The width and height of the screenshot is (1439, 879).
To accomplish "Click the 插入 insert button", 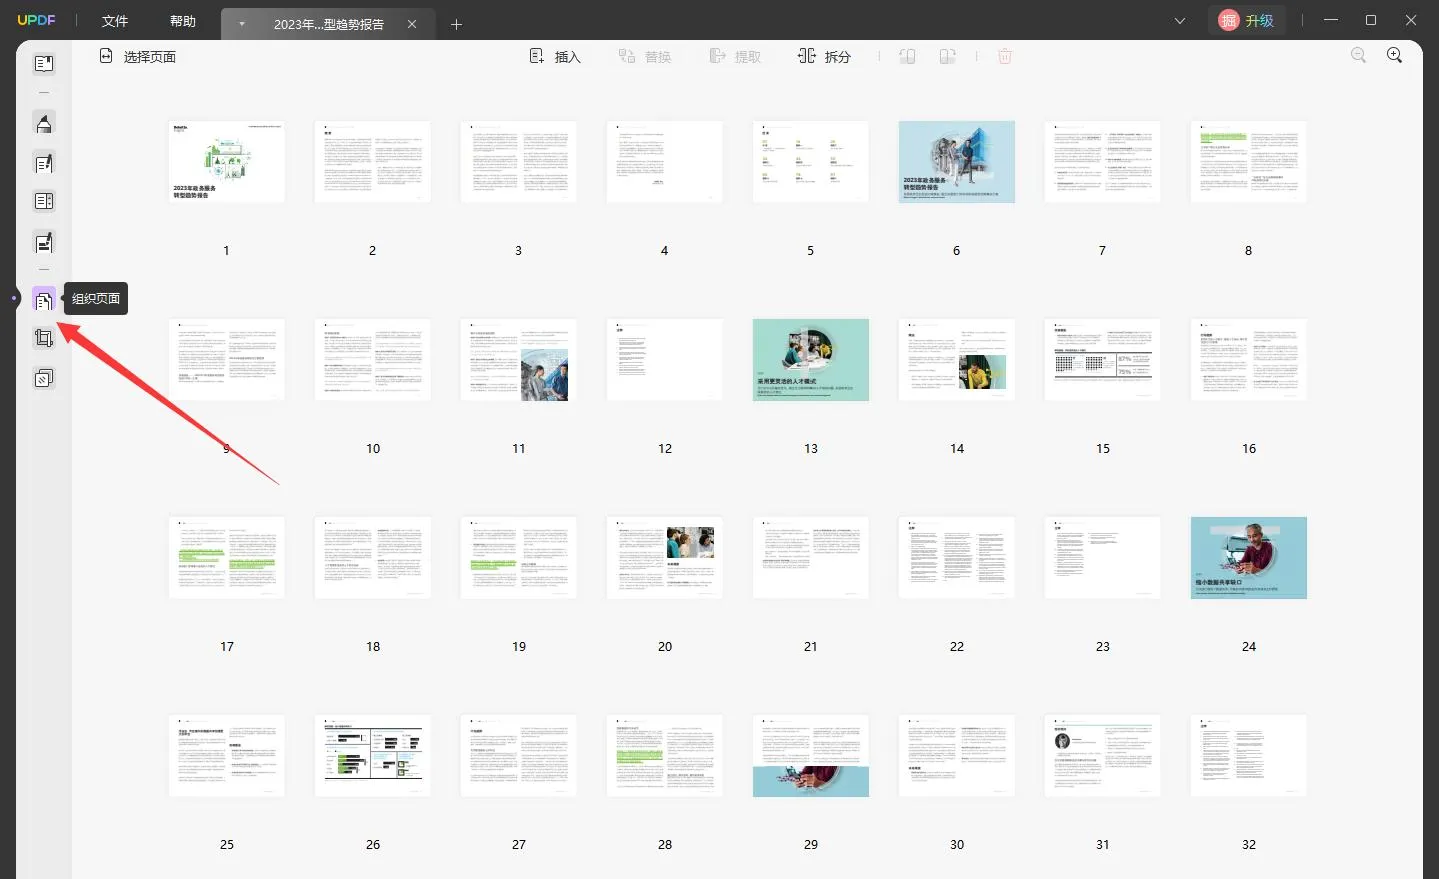I will (555, 57).
